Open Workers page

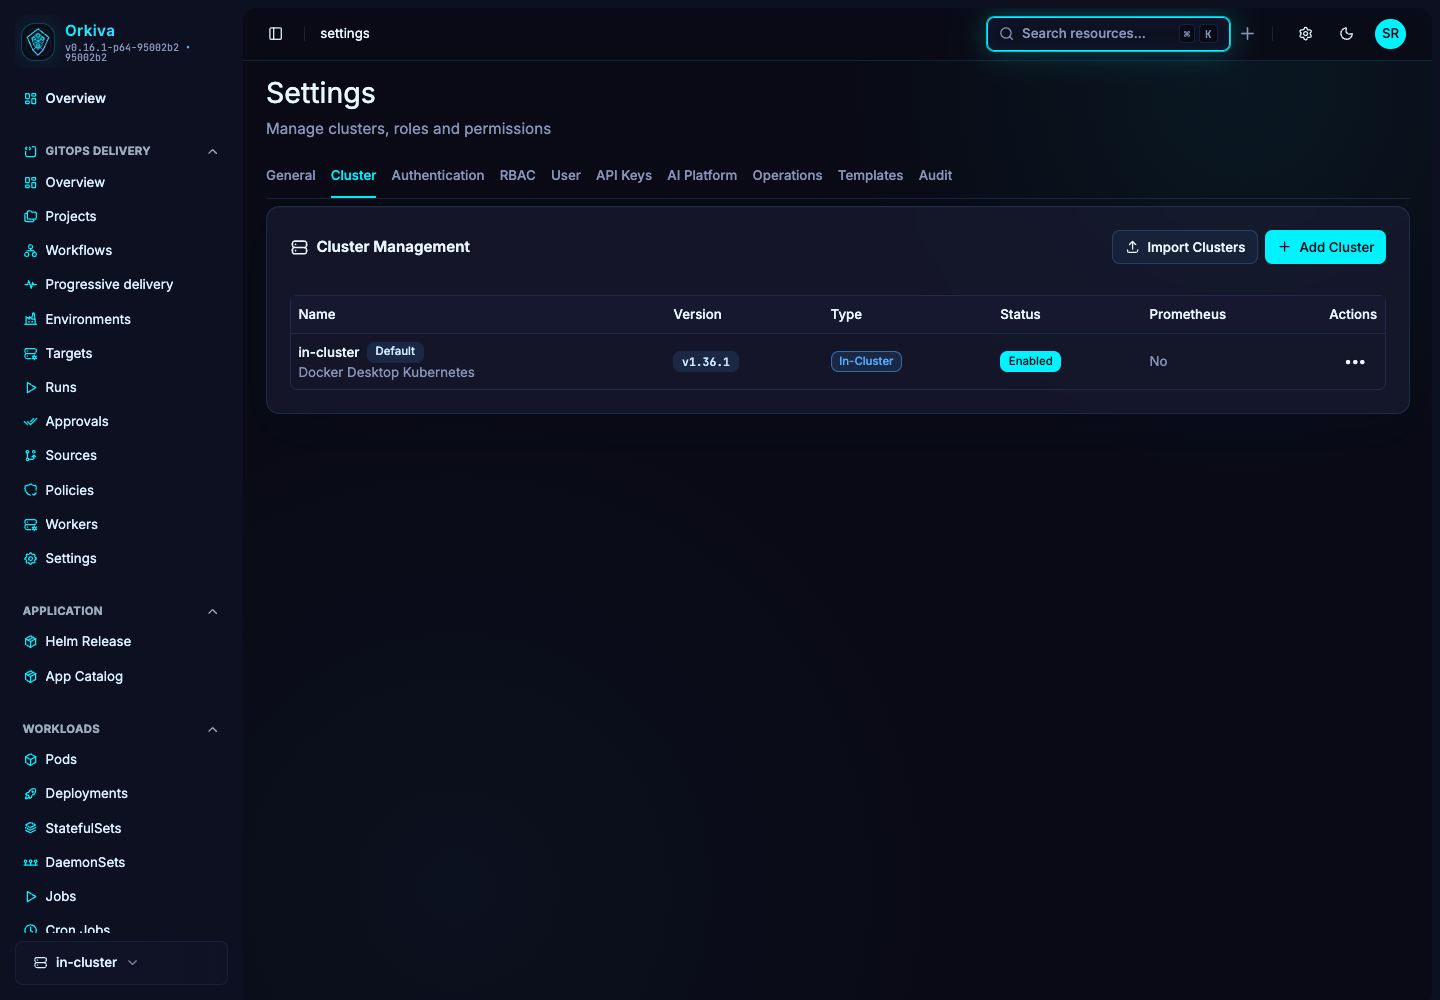120,524
